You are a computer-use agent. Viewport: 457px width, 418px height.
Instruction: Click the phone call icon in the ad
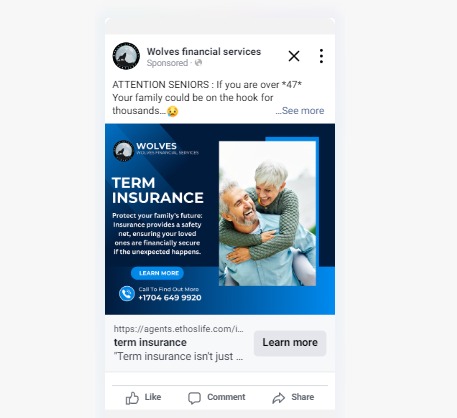coord(127,294)
